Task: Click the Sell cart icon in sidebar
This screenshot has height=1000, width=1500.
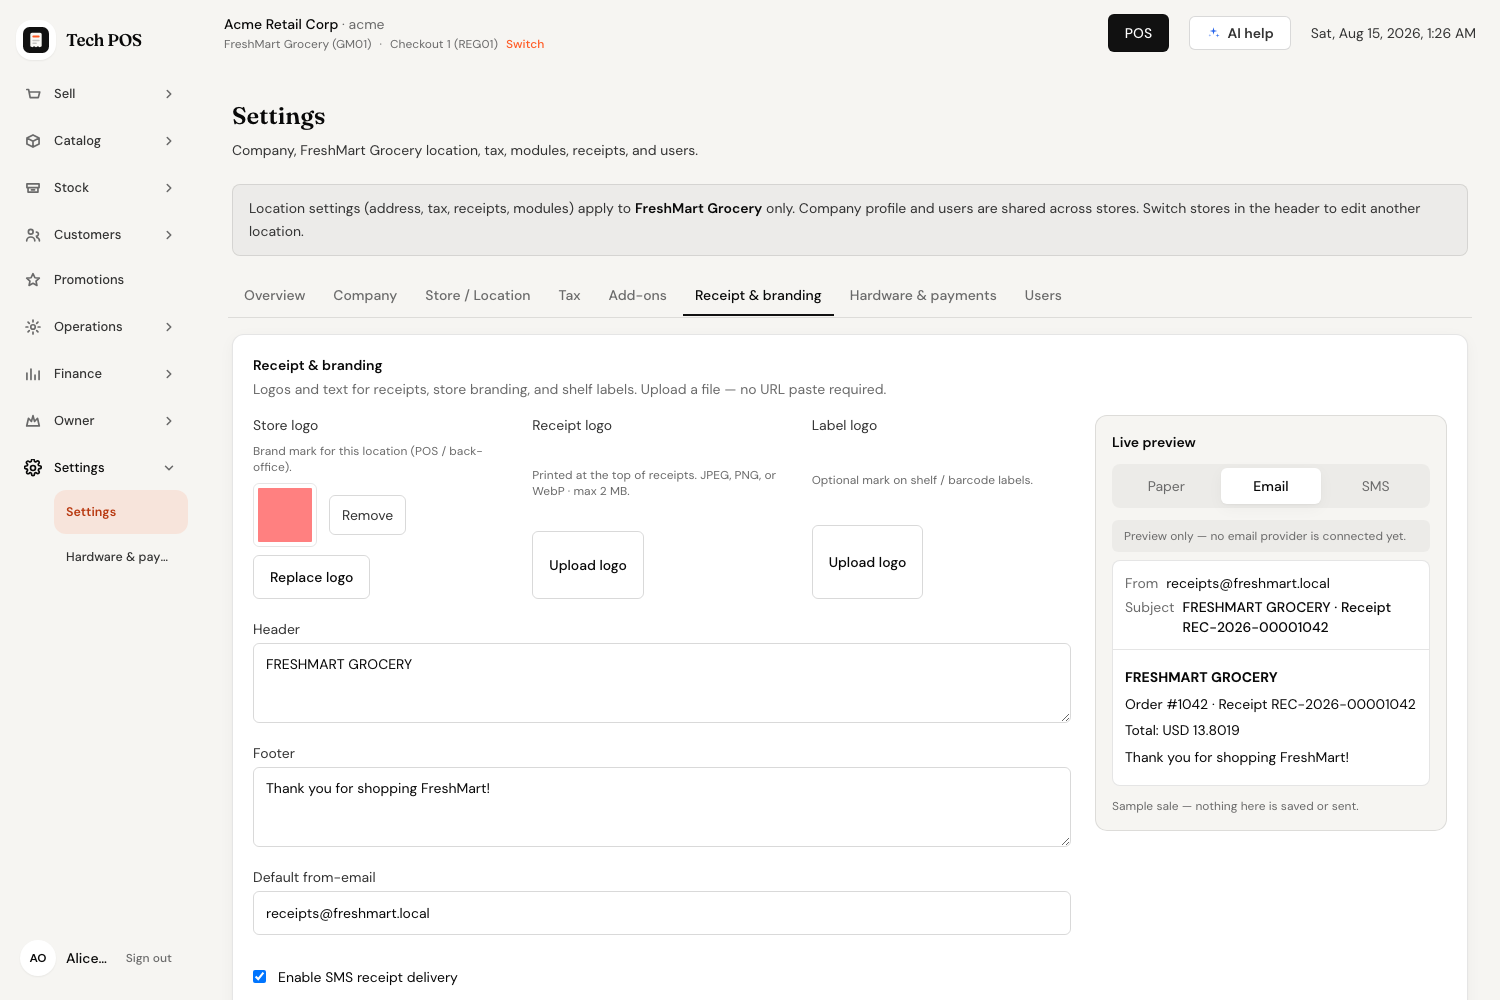Action: 33,94
